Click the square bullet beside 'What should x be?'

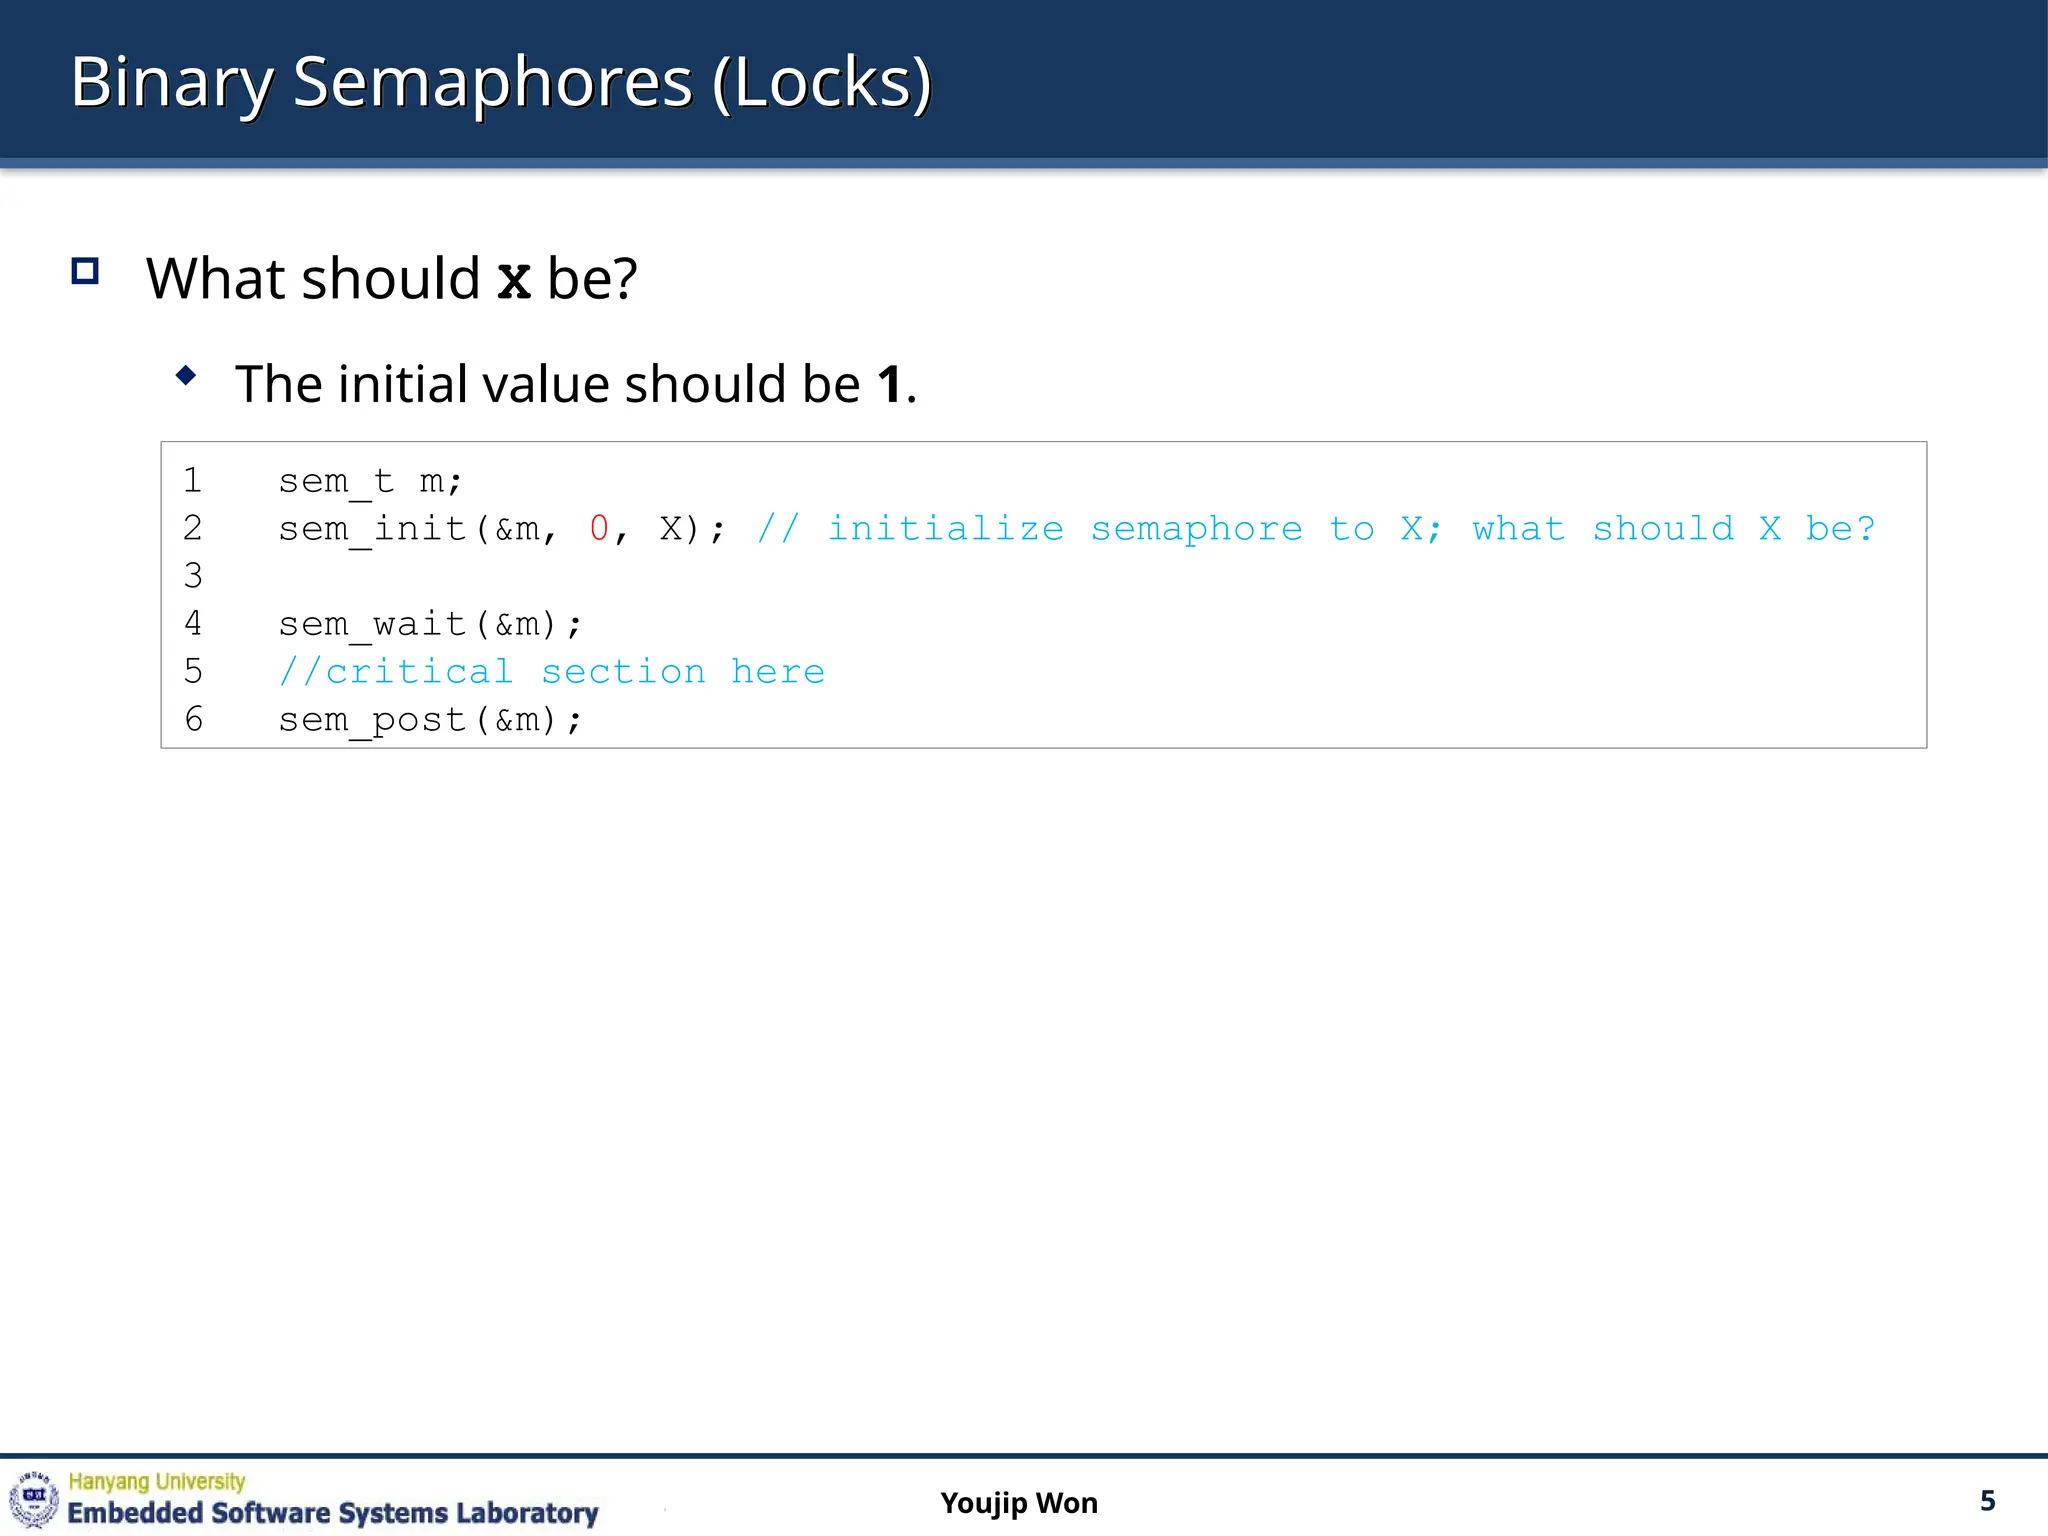(x=85, y=271)
